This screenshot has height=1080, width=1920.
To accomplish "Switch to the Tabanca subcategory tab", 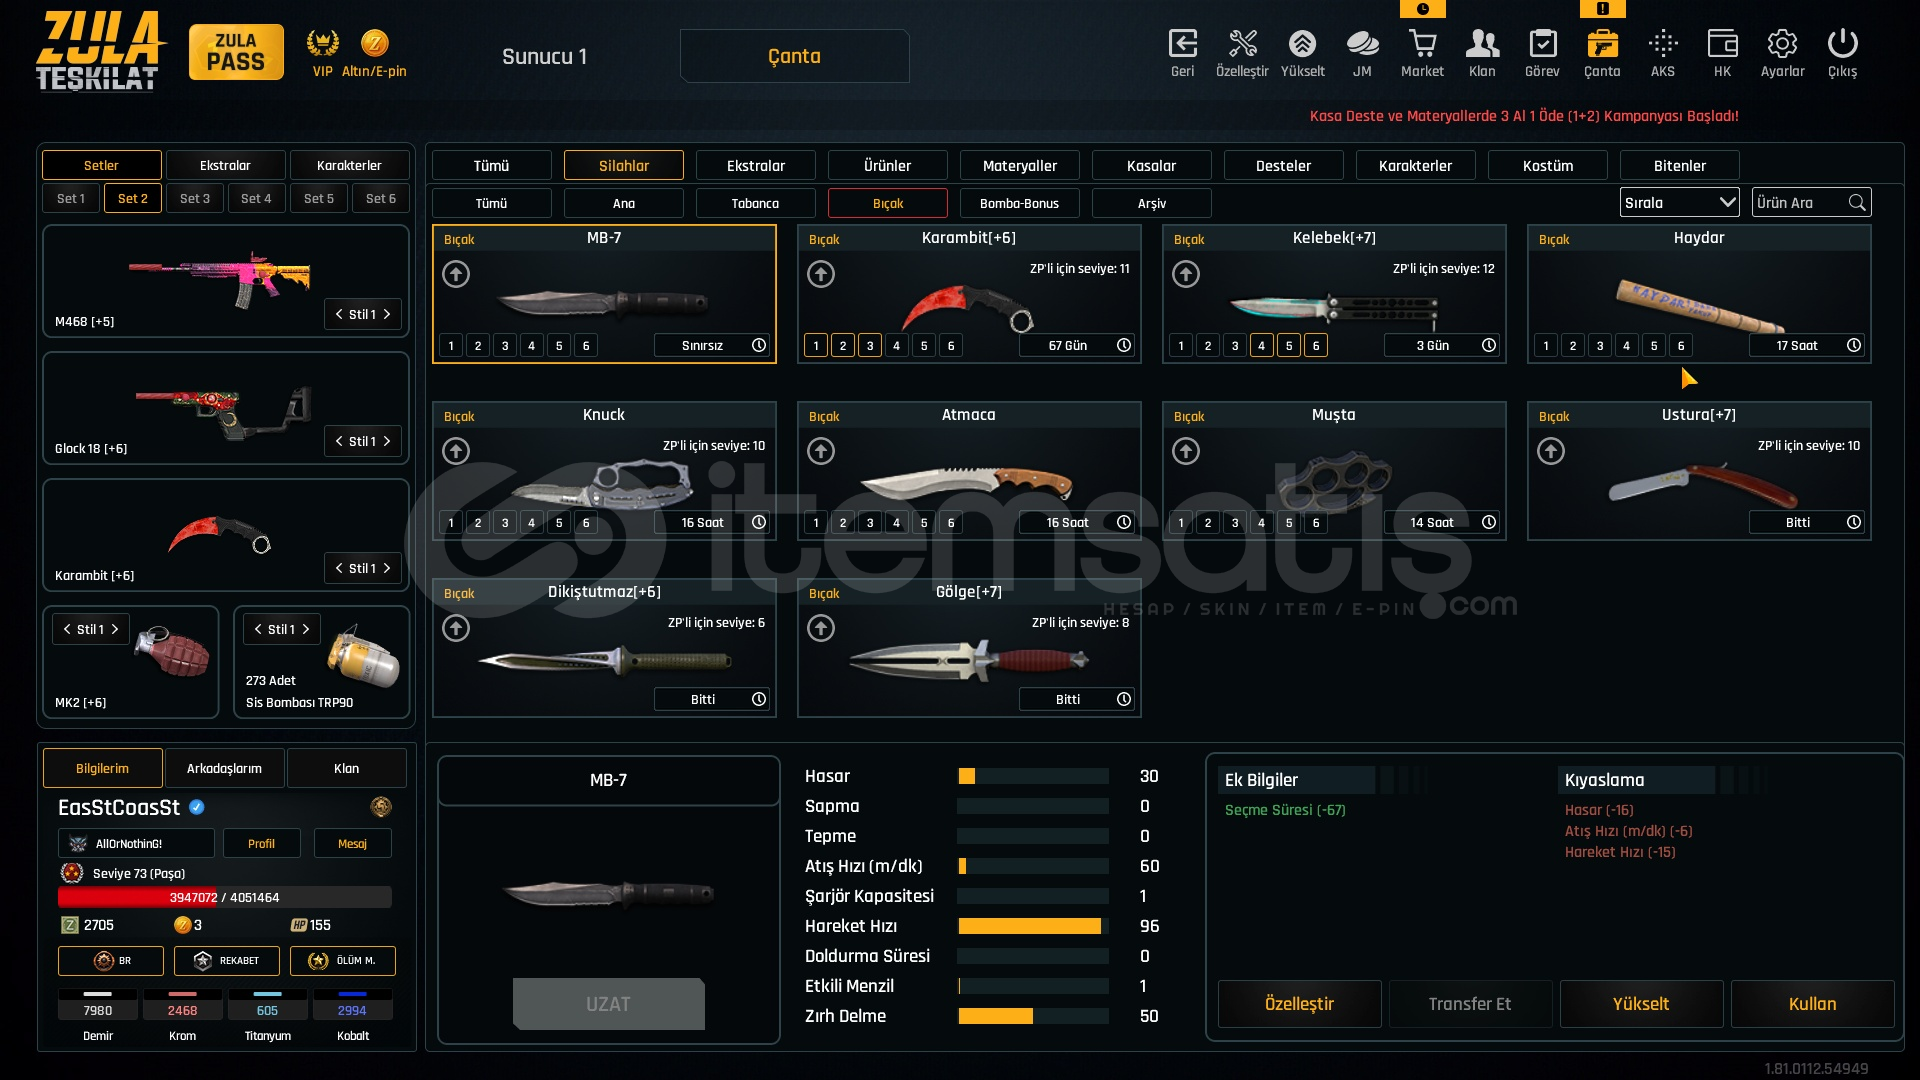I will (x=755, y=203).
